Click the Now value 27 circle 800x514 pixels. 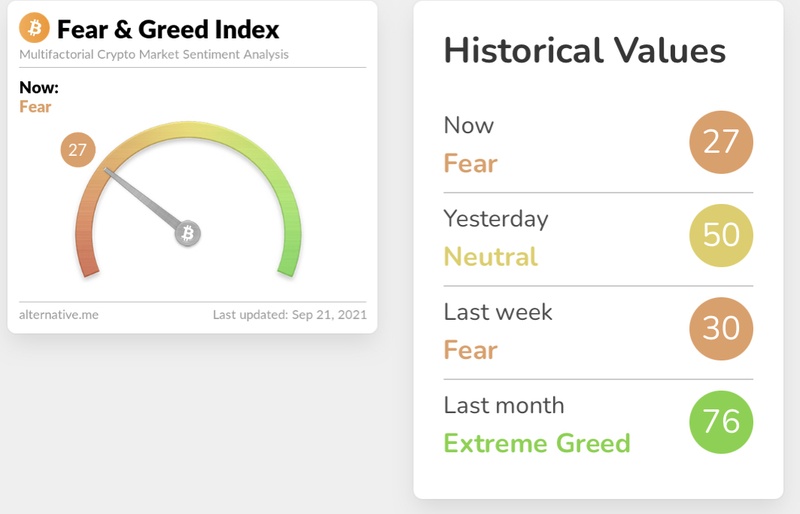pyautogui.click(x=720, y=142)
